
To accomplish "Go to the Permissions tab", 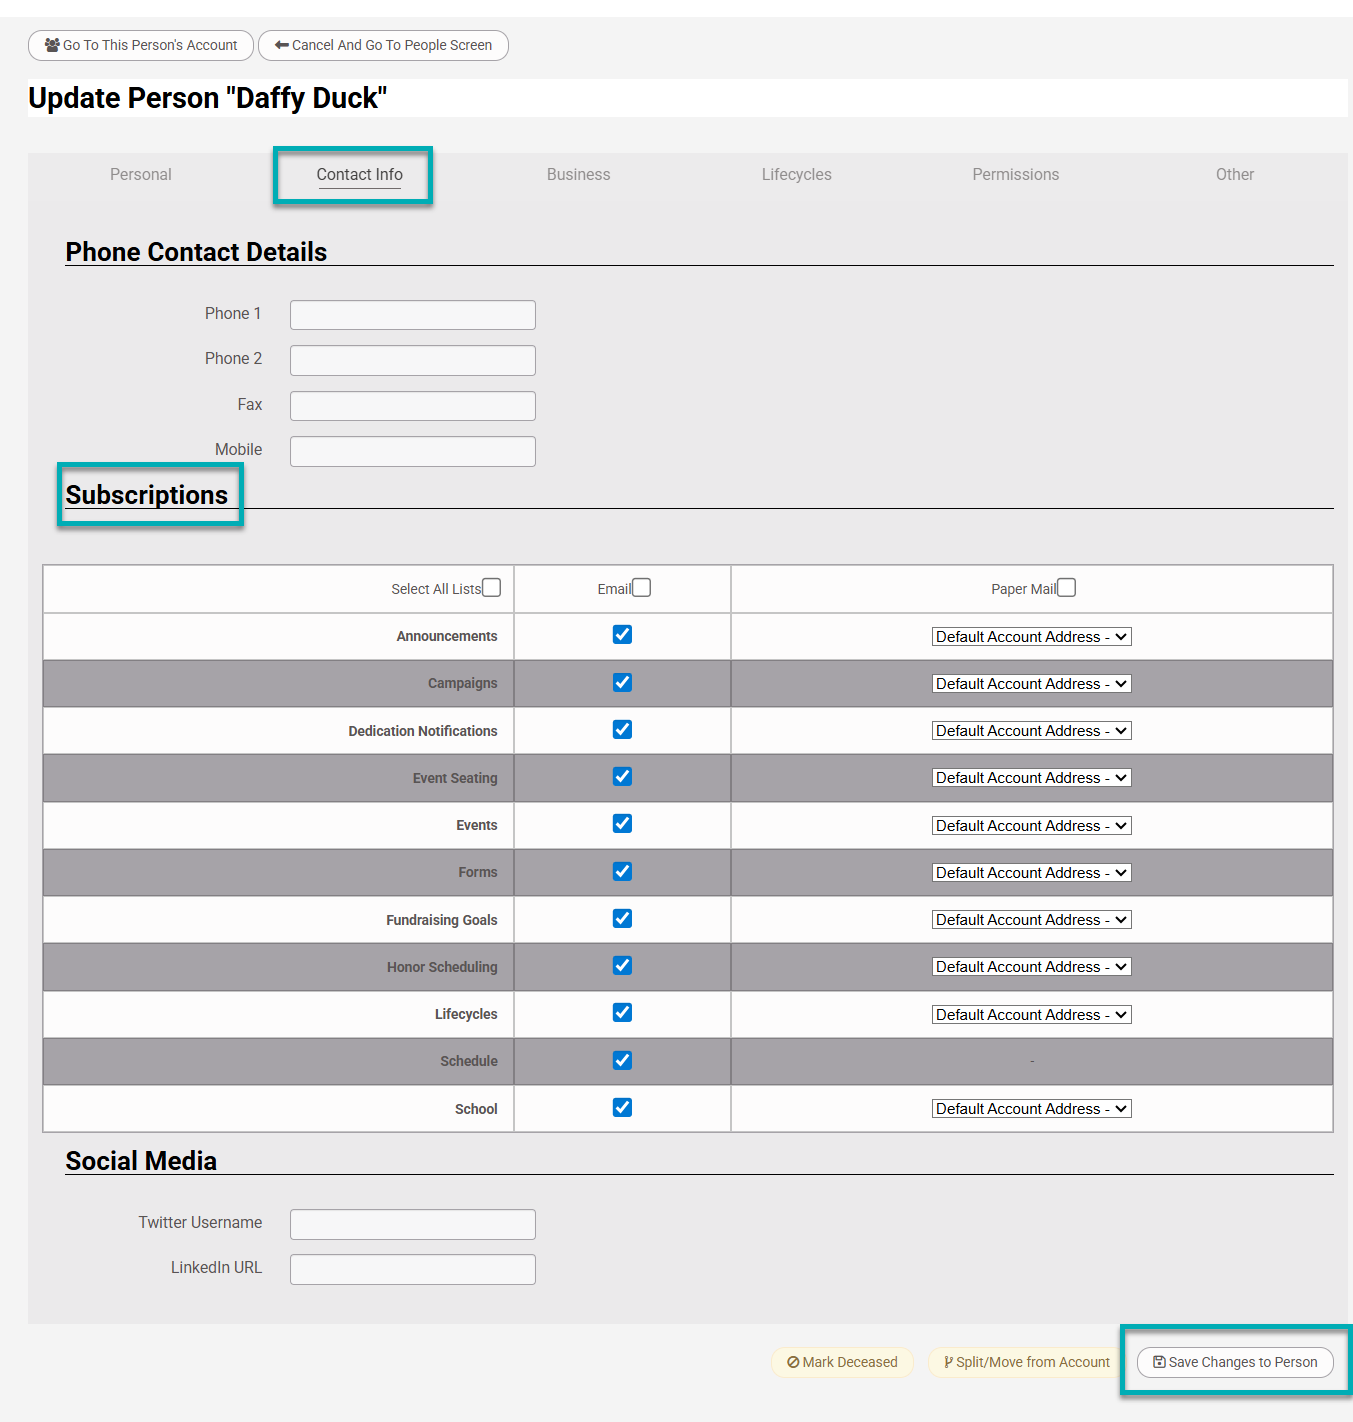I will [x=1015, y=174].
